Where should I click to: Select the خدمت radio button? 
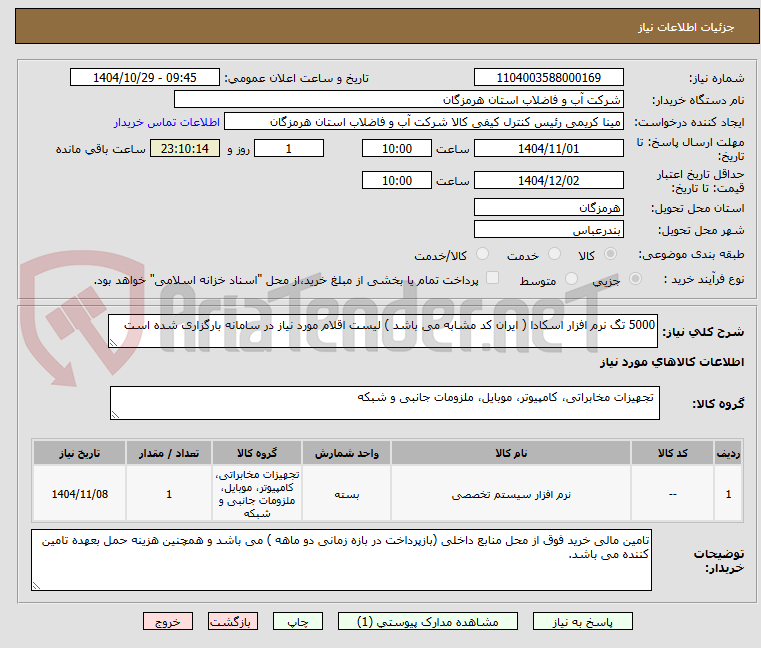coord(554,254)
